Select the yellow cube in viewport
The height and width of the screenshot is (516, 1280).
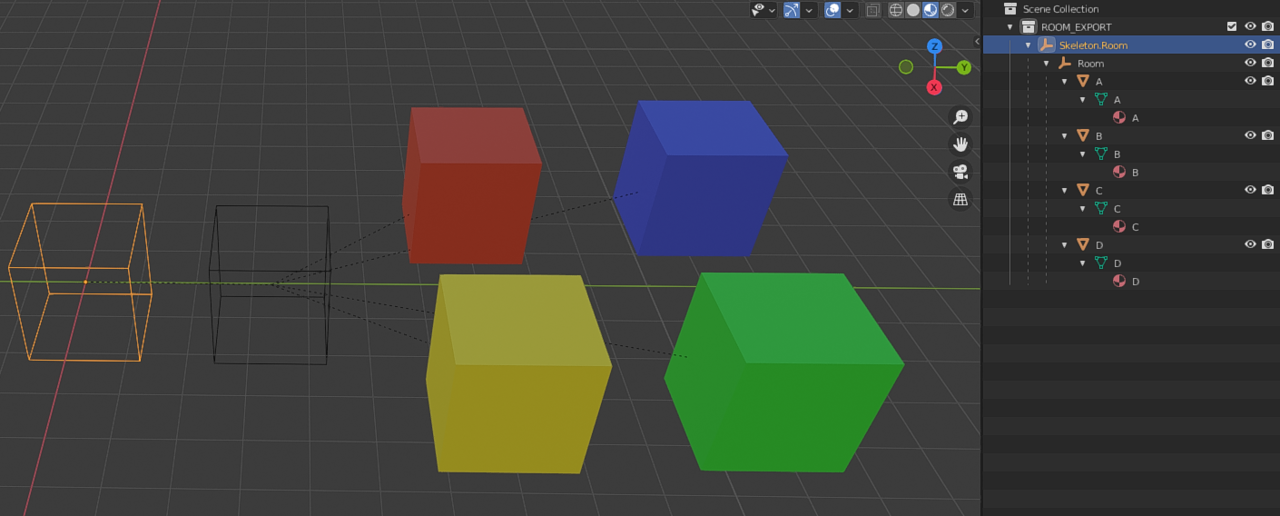pyautogui.click(x=518, y=373)
